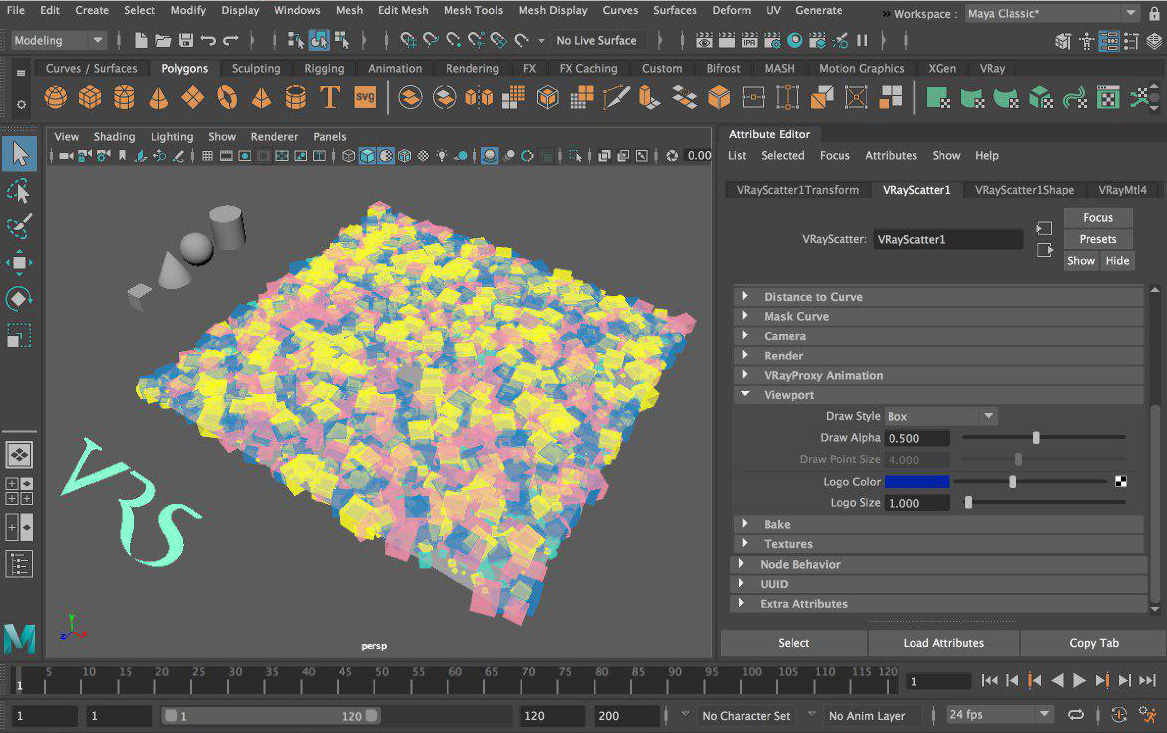Image resolution: width=1167 pixels, height=733 pixels.
Task: Click the Draw Alpha slider handle
Action: coord(1036,438)
